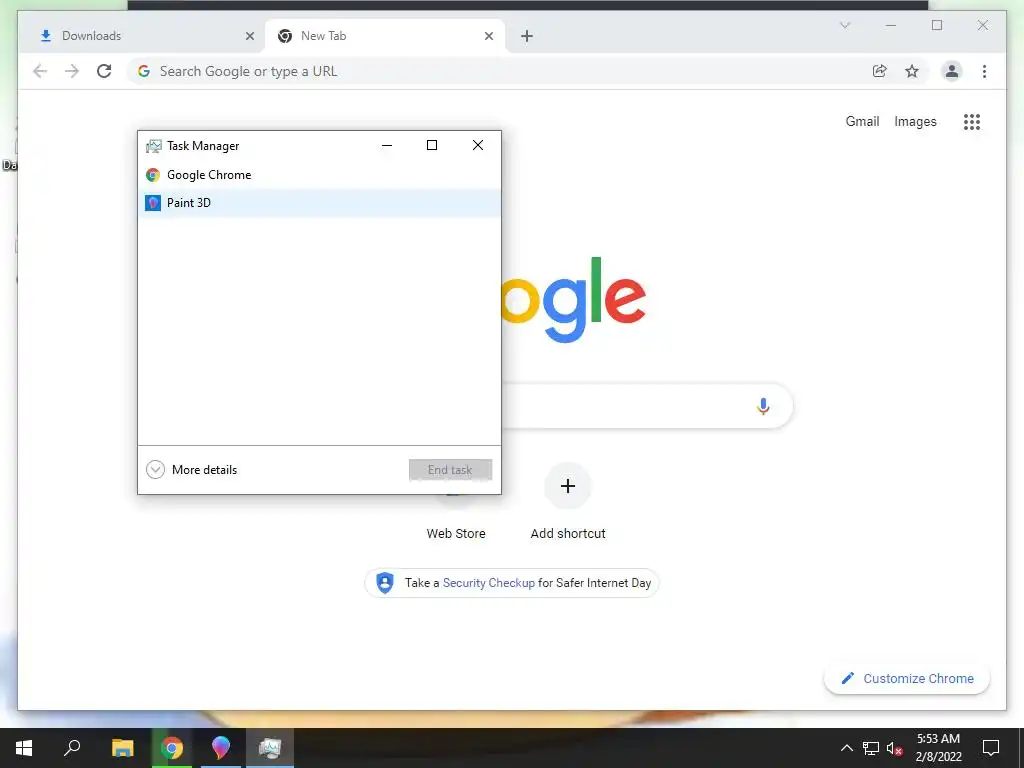Screen dimensions: 1024x768
Task: Maximize the Chrome window
Action: pos(937,25)
